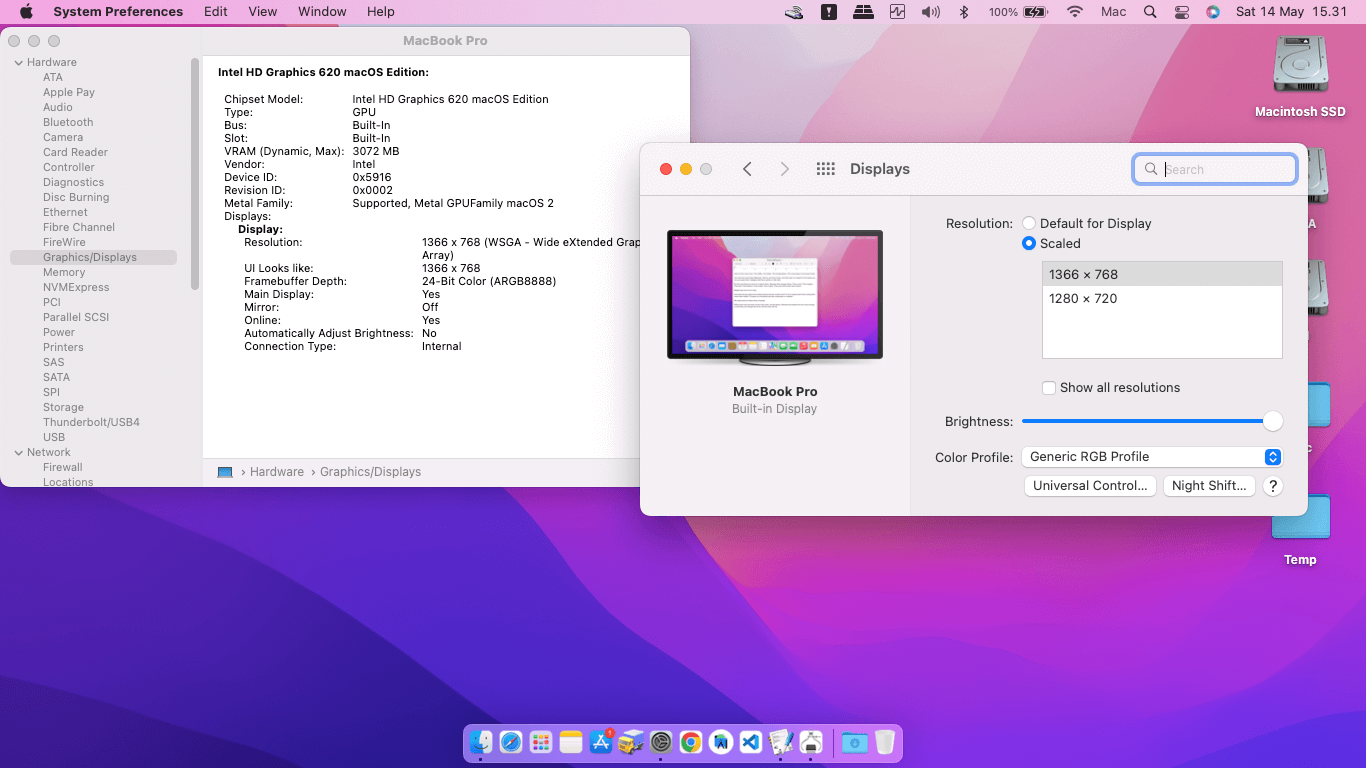The image size is (1366, 768).
Task: Open the Color Profile dropdown
Action: (1151, 457)
